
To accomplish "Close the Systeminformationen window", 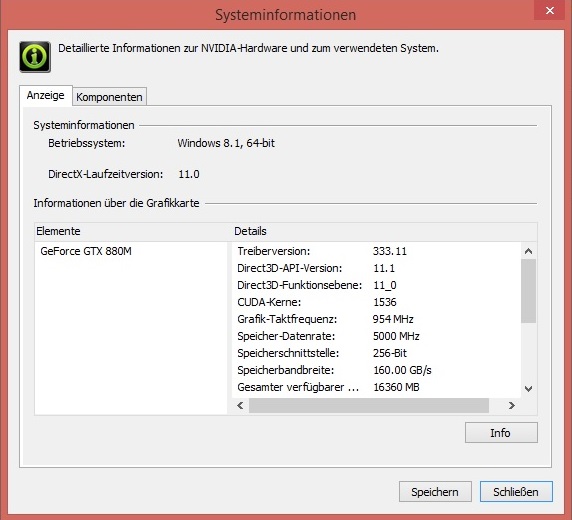I will [x=550, y=10].
